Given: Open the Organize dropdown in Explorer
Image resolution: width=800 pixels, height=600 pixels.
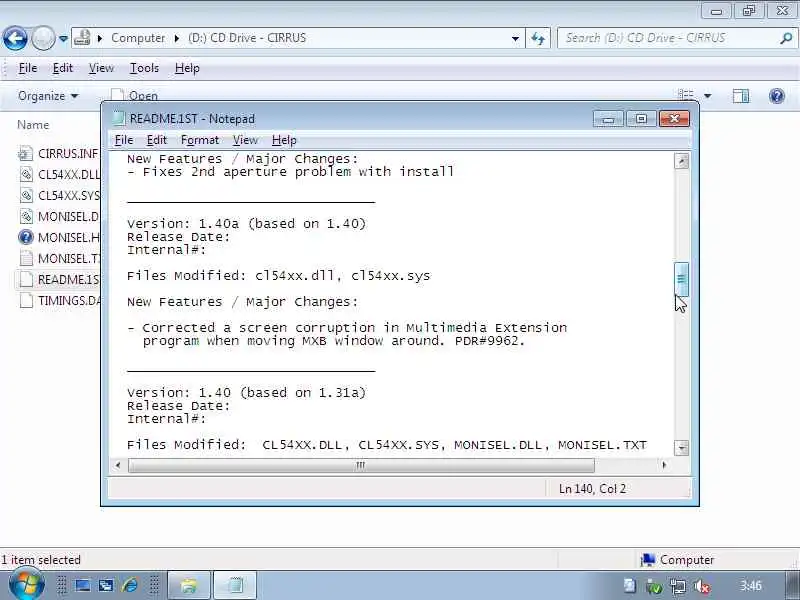Looking at the screenshot, I should (x=48, y=96).
